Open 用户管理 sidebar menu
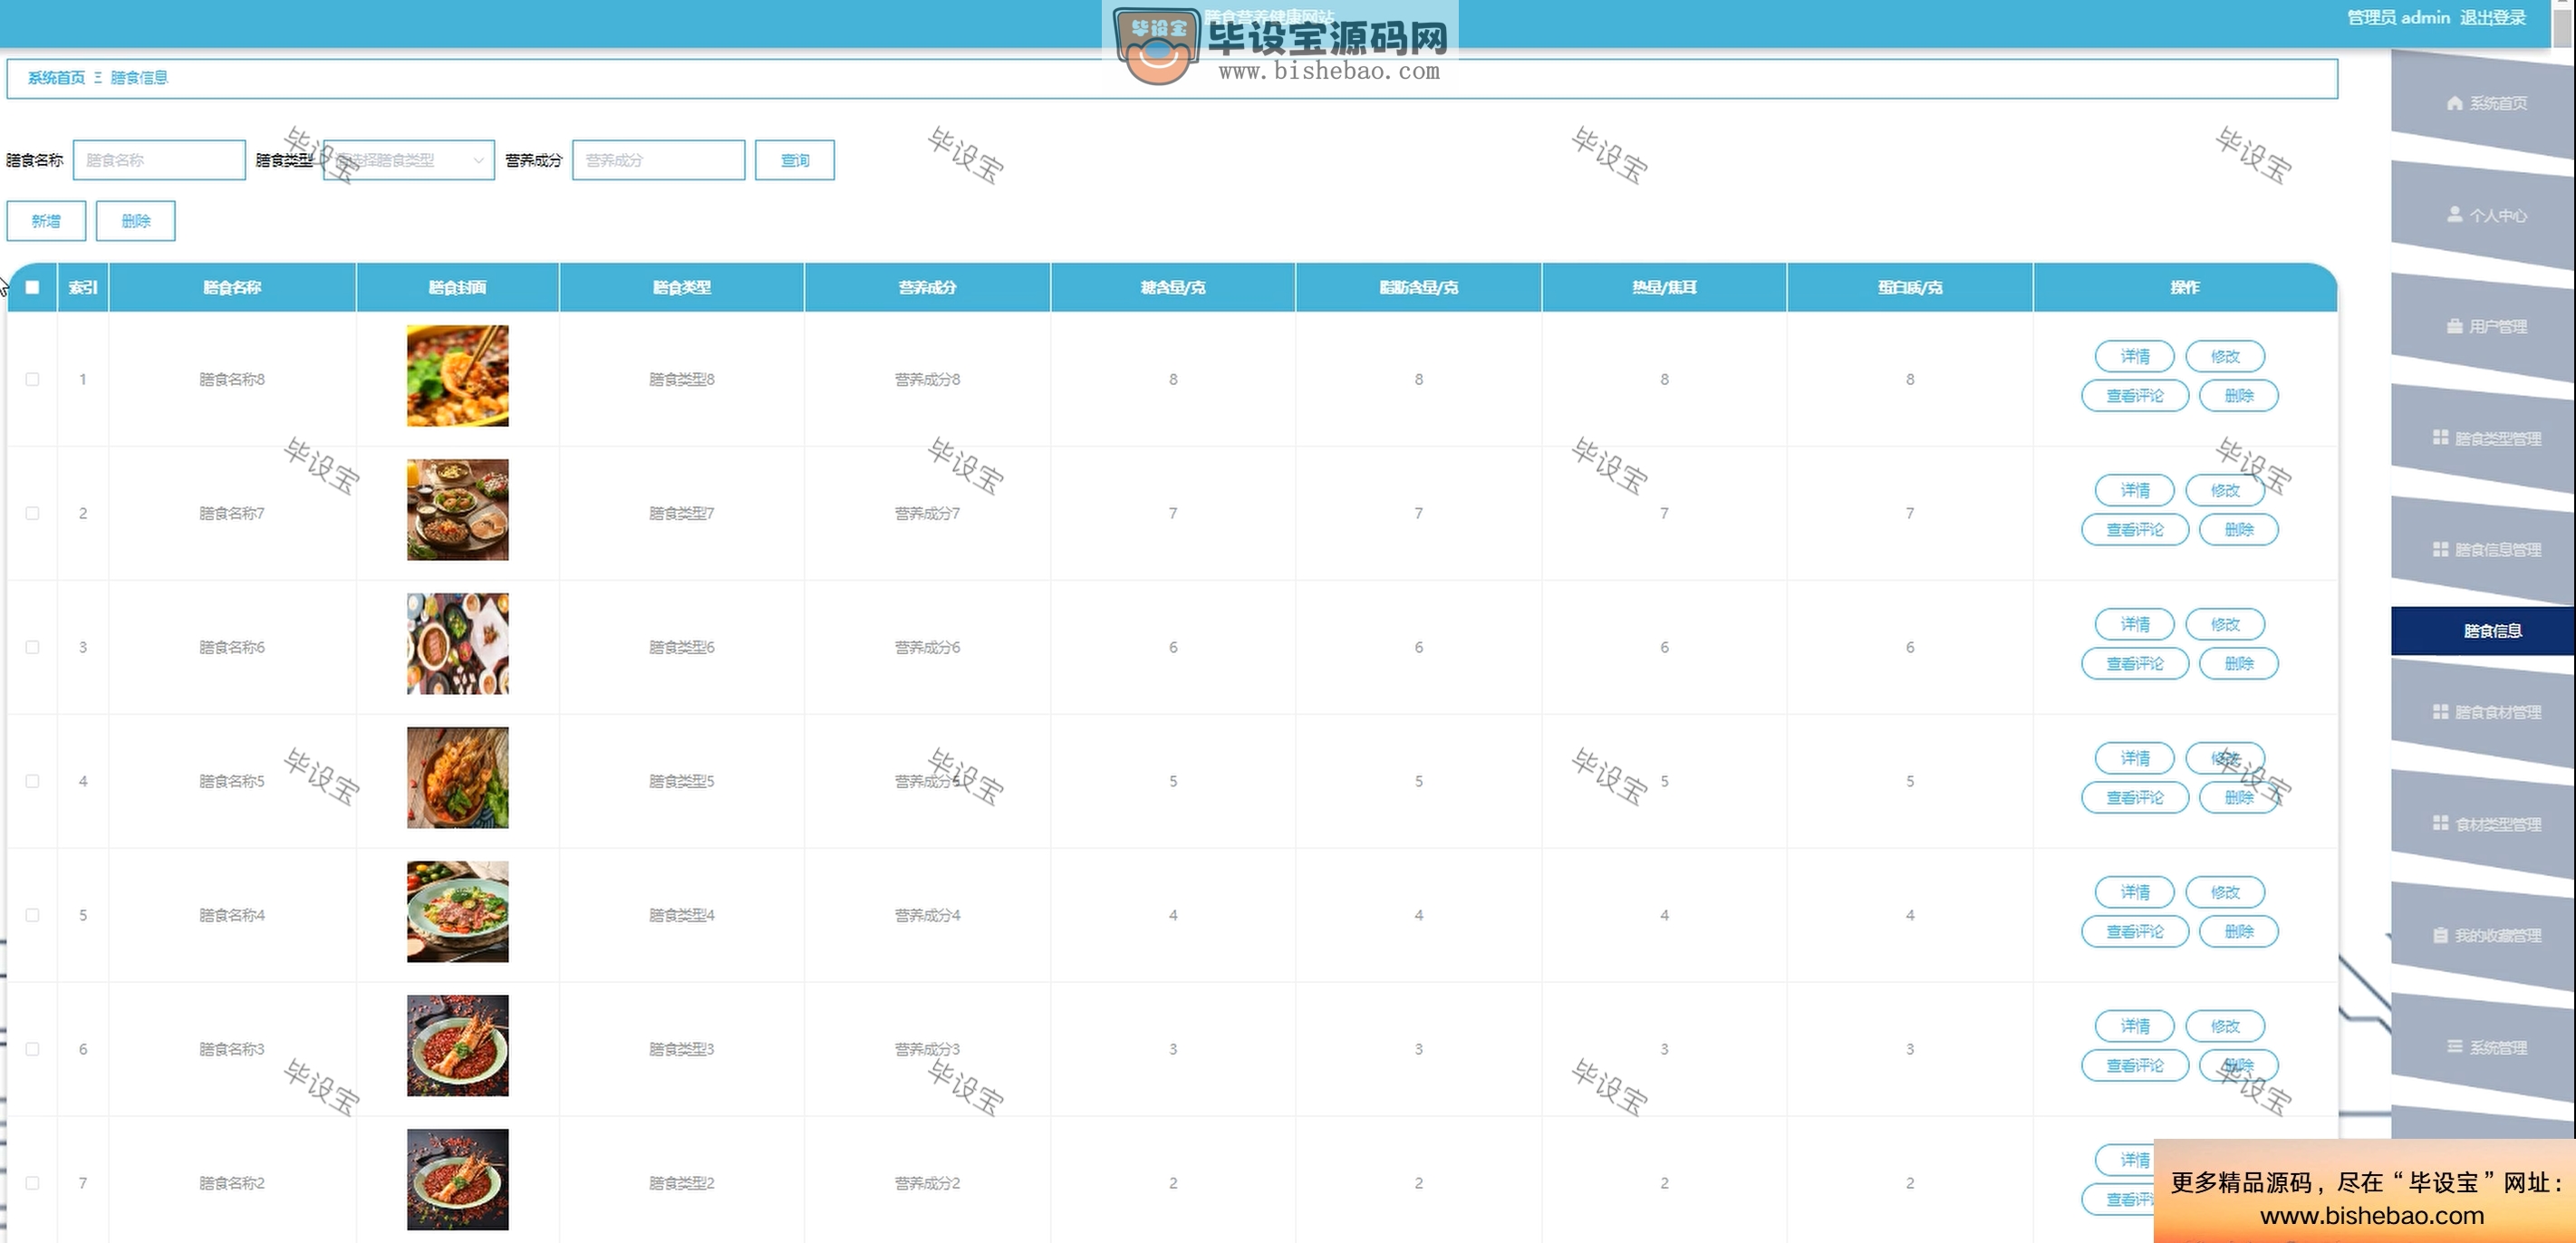The image size is (2576, 1243). point(2483,326)
